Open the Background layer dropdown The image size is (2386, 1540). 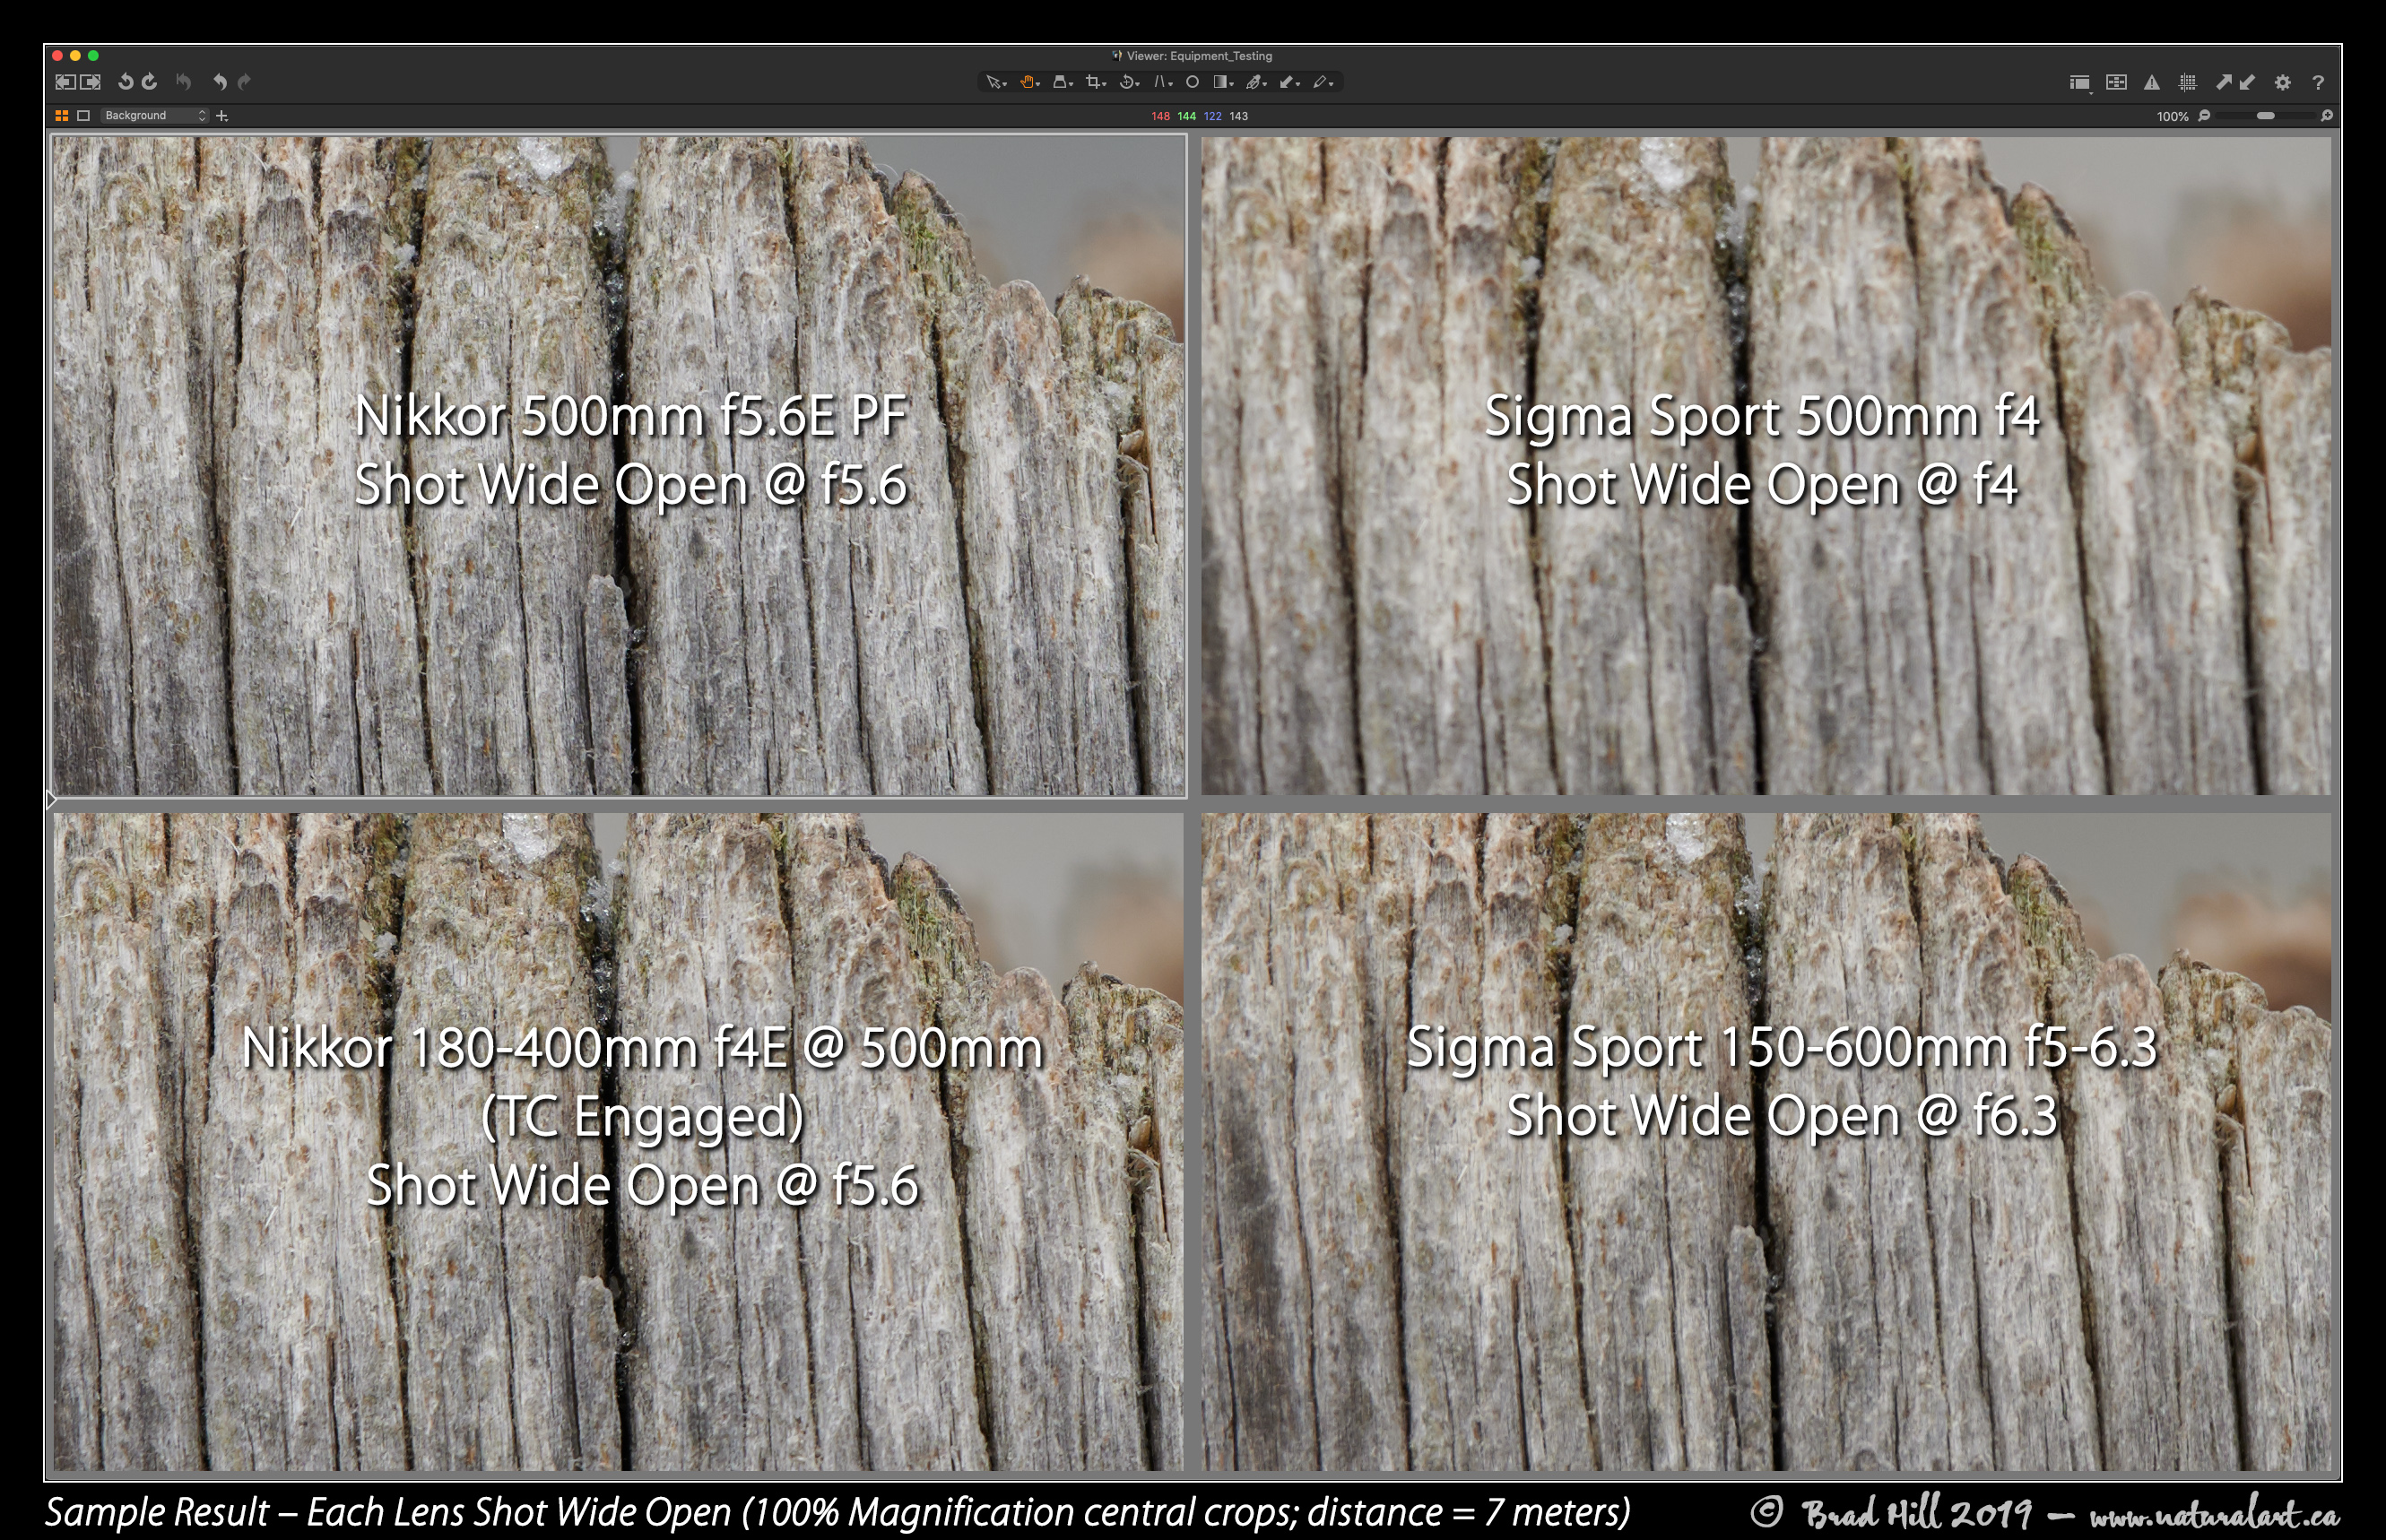click(154, 116)
